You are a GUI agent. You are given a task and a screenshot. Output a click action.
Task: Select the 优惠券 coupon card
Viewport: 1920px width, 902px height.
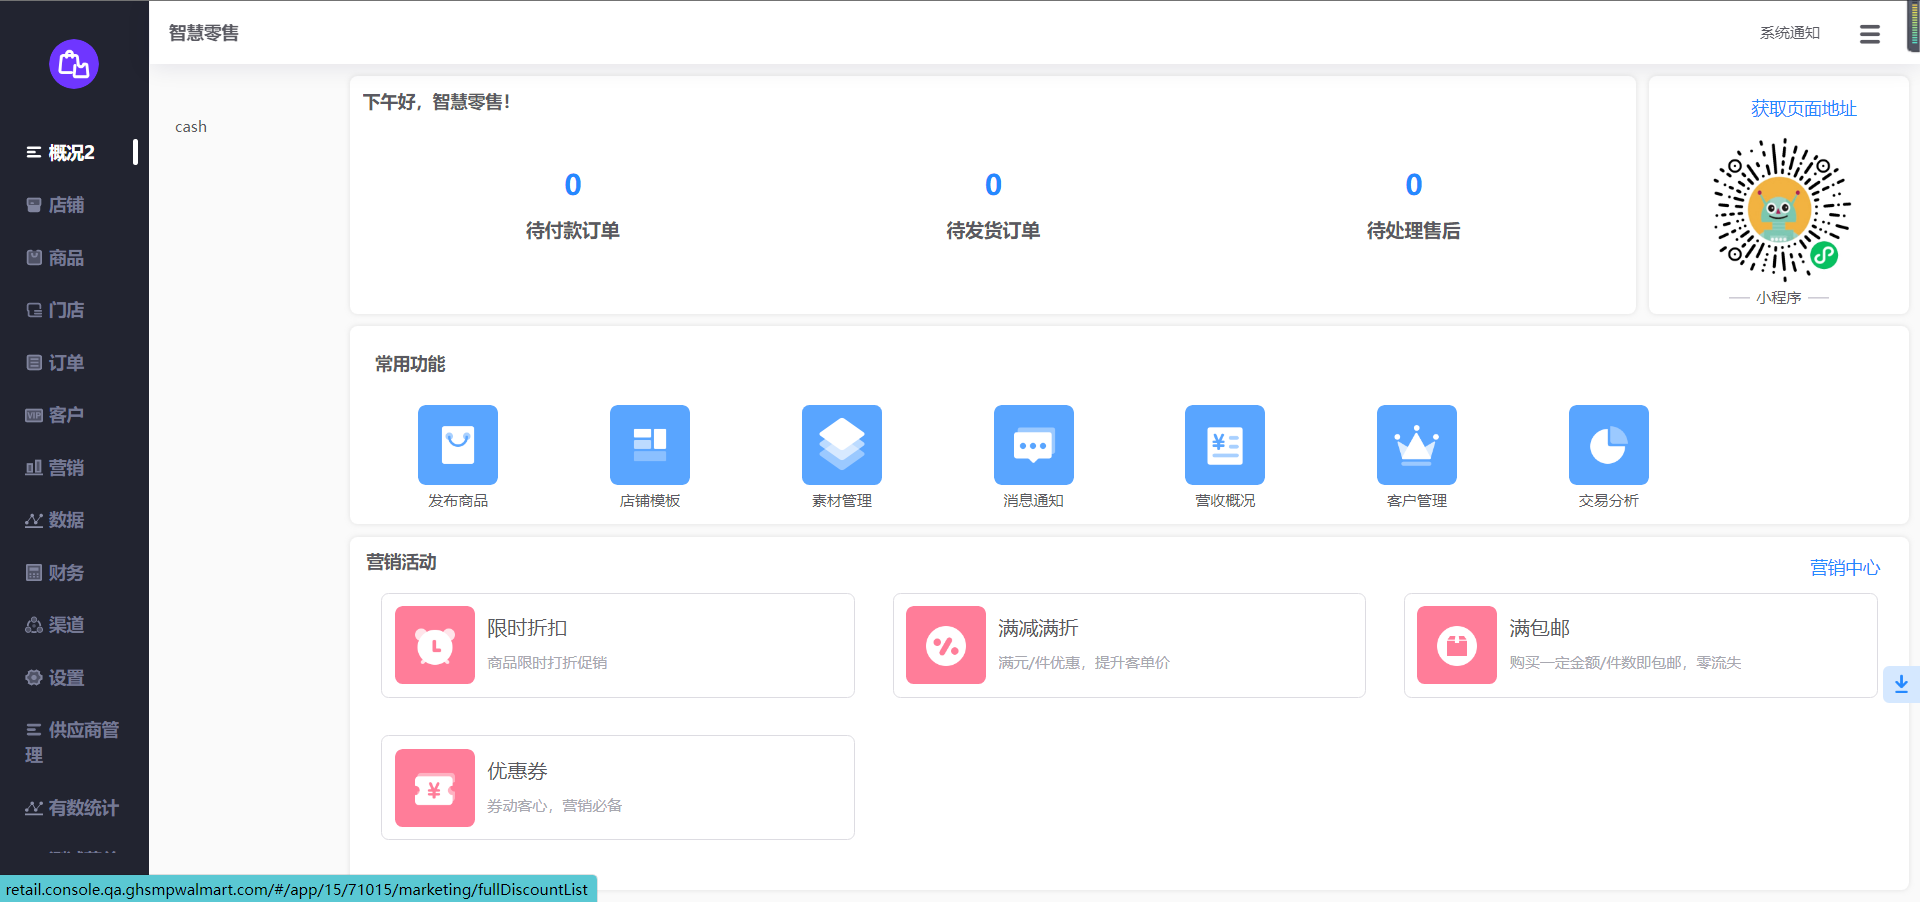click(617, 788)
